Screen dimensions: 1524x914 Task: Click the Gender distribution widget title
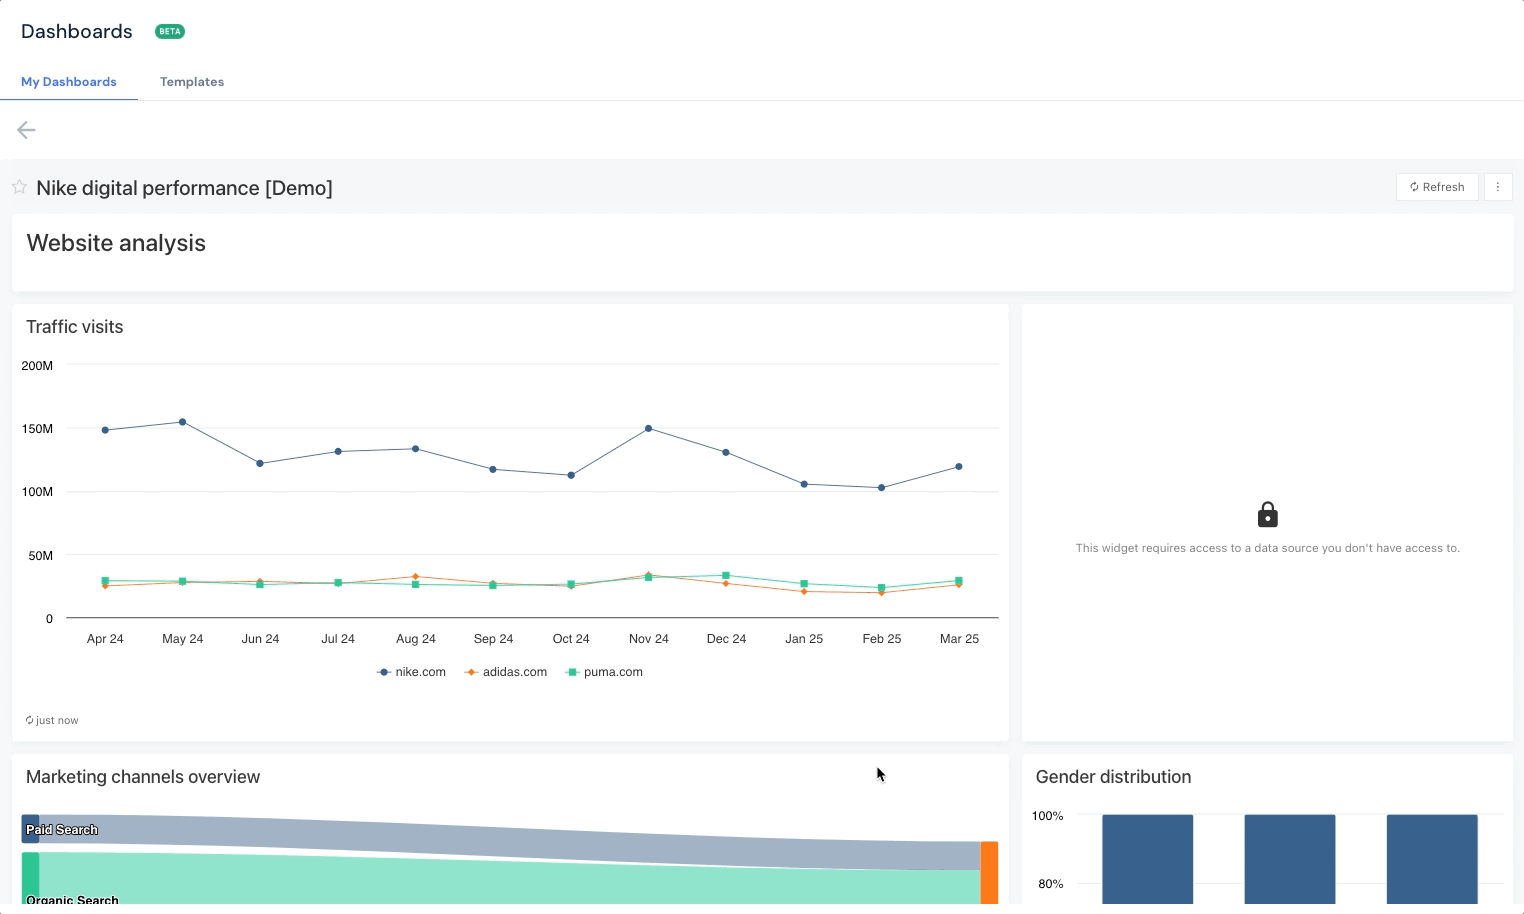(1113, 777)
